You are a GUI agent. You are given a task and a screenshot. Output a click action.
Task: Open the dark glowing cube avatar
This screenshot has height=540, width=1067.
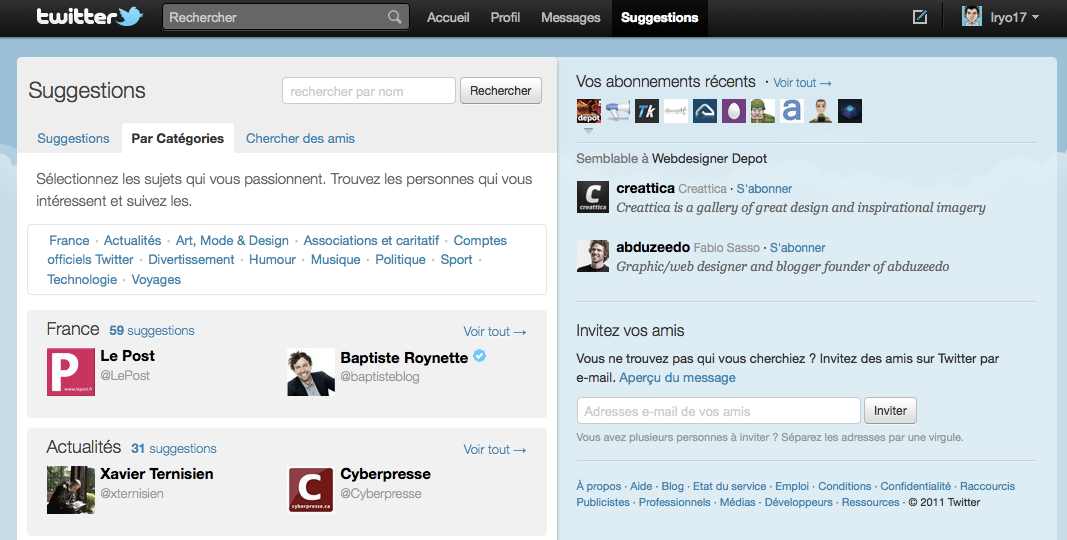click(x=850, y=111)
